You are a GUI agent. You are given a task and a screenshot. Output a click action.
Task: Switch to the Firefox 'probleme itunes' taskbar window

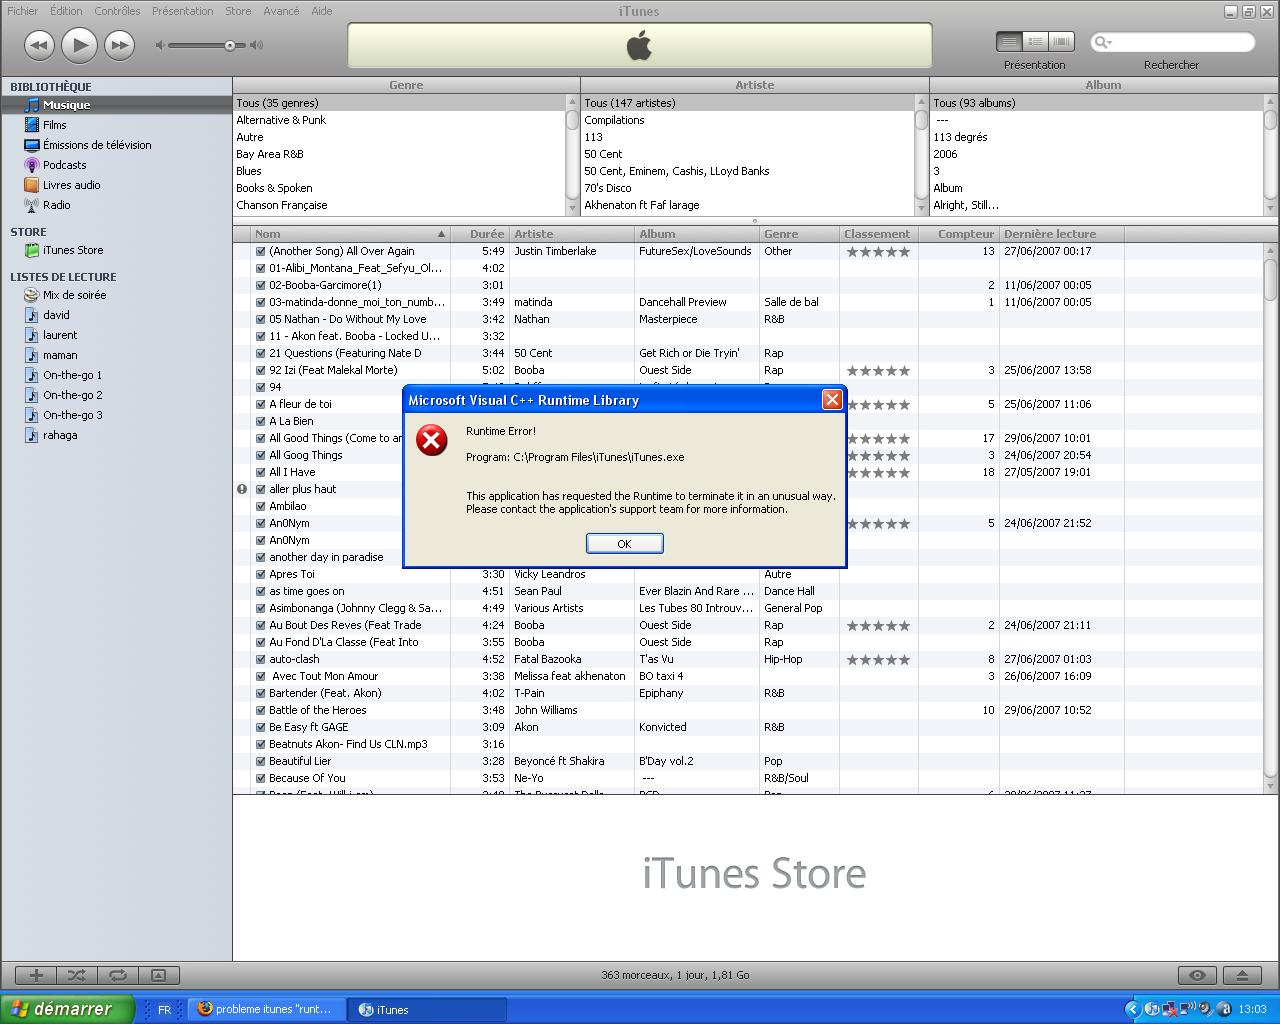pos(267,1009)
